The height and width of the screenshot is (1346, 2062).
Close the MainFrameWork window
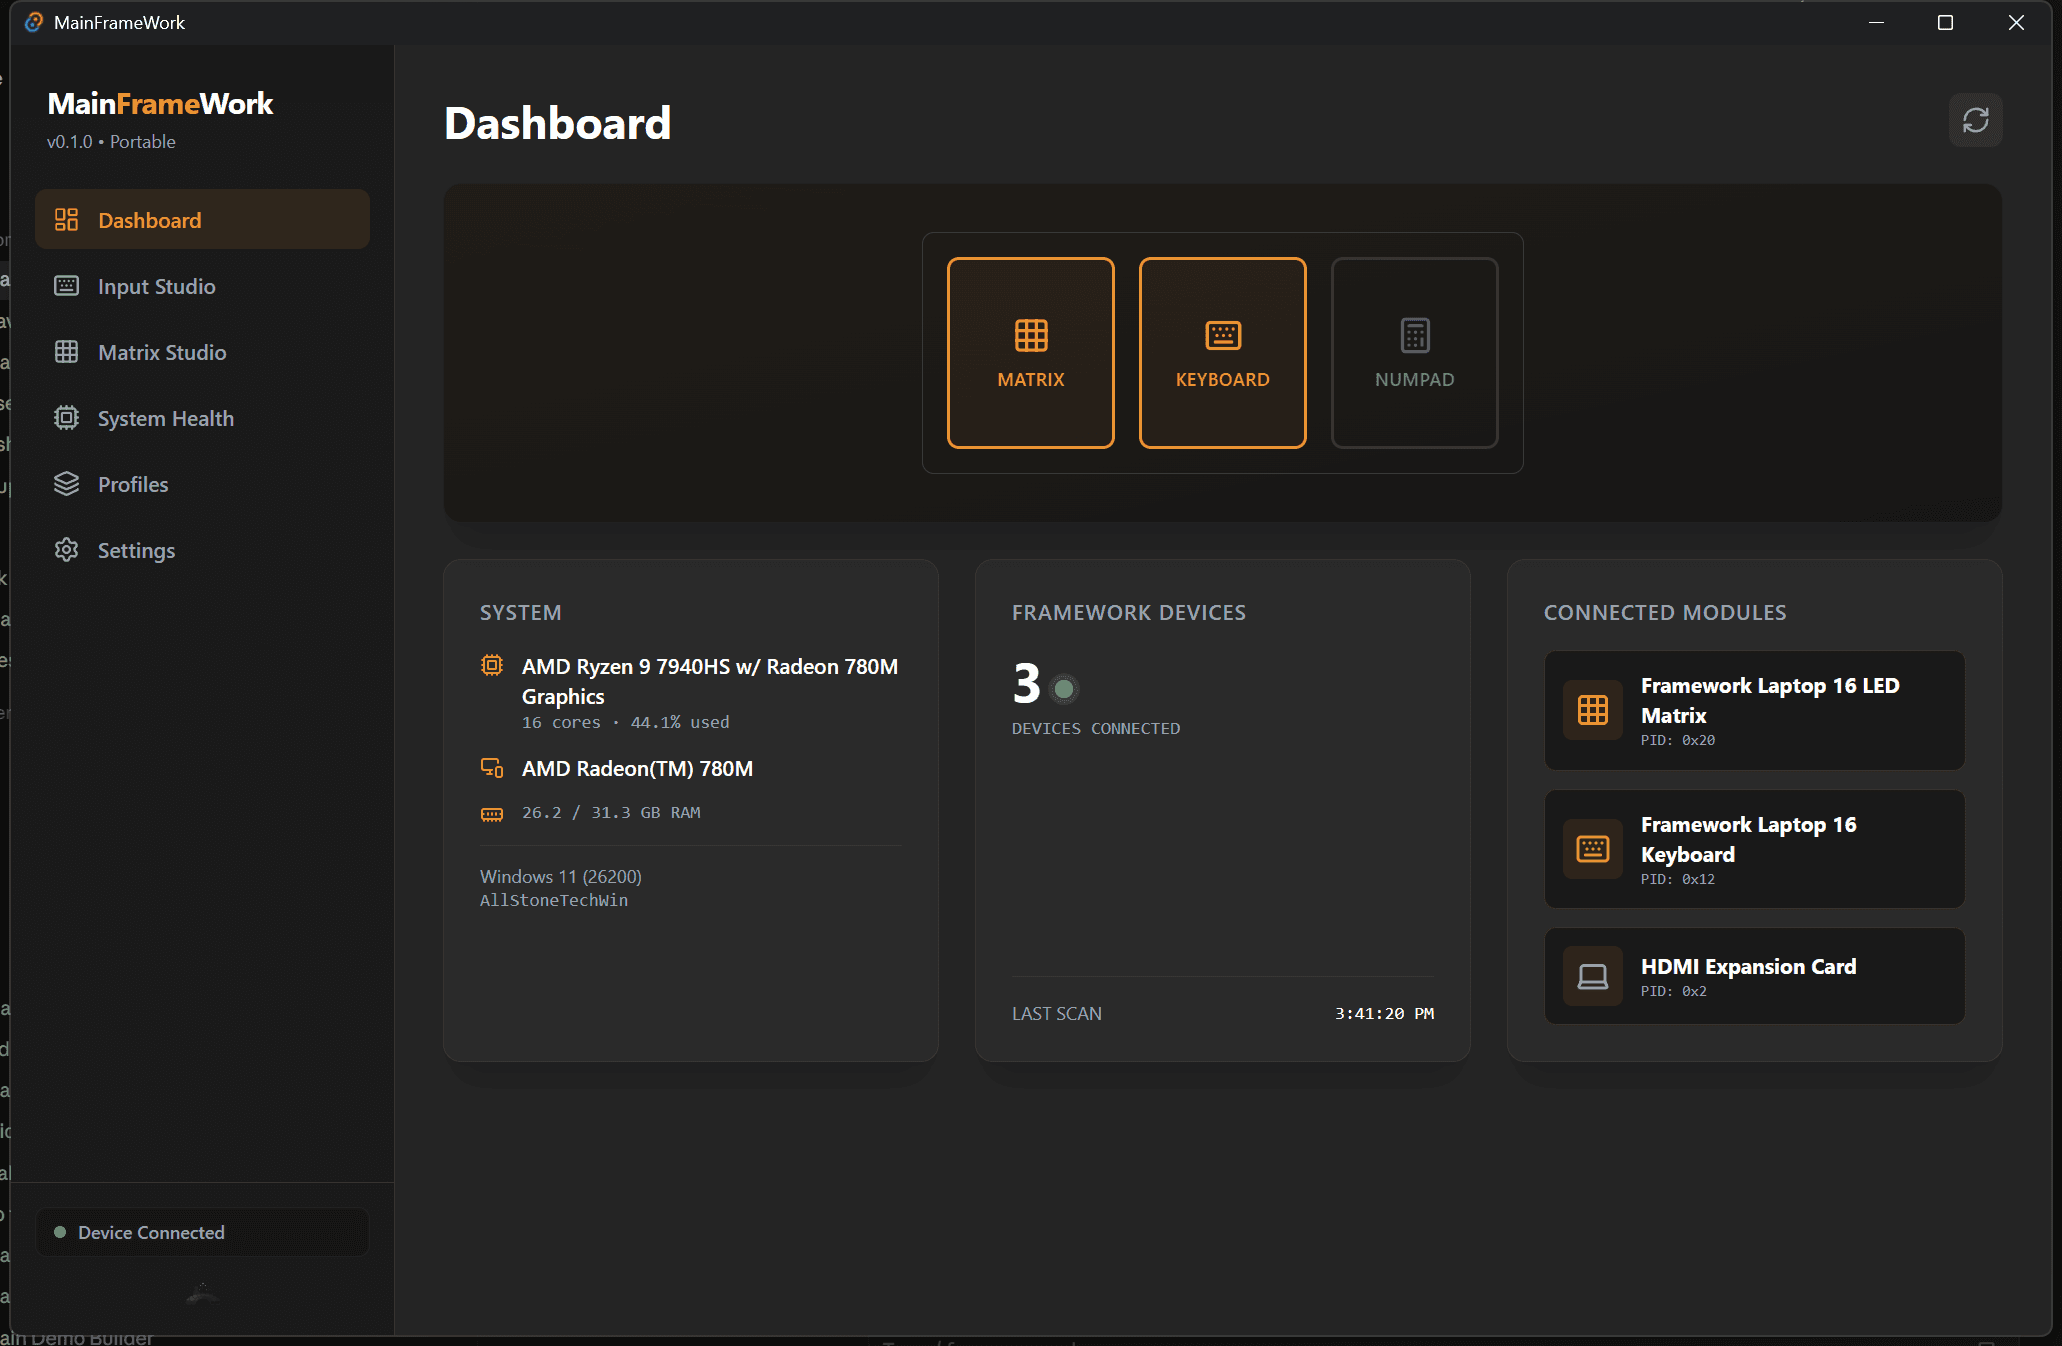[x=2016, y=22]
